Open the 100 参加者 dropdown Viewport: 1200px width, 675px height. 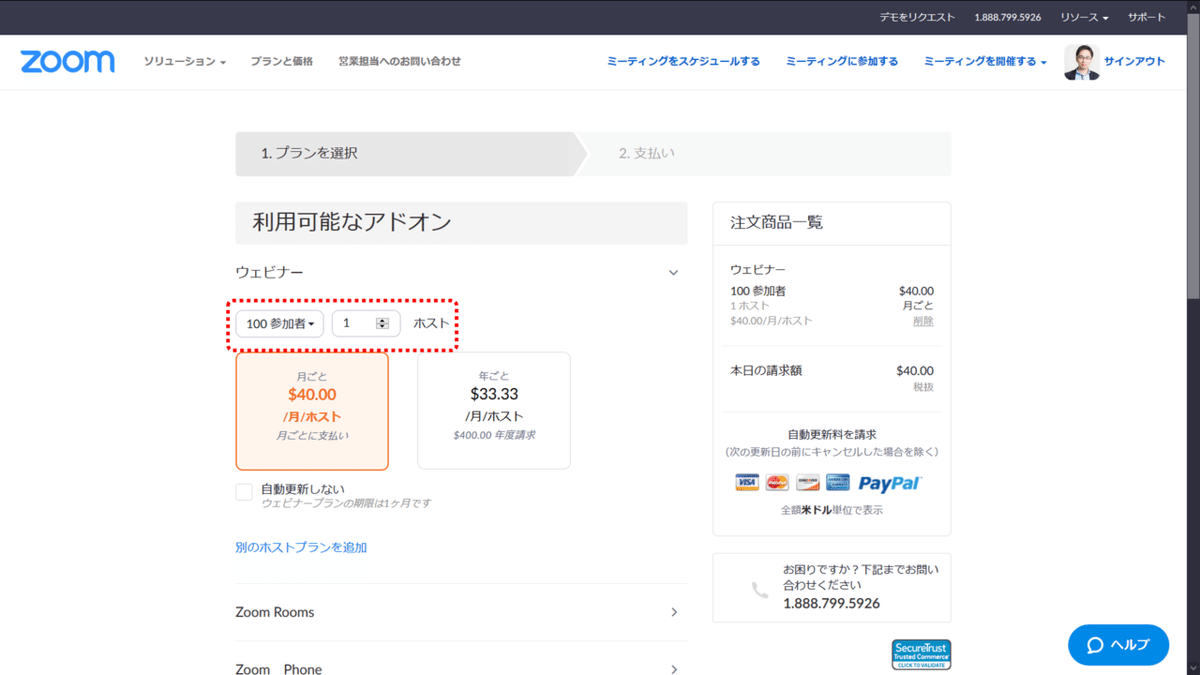click(280, 324)
